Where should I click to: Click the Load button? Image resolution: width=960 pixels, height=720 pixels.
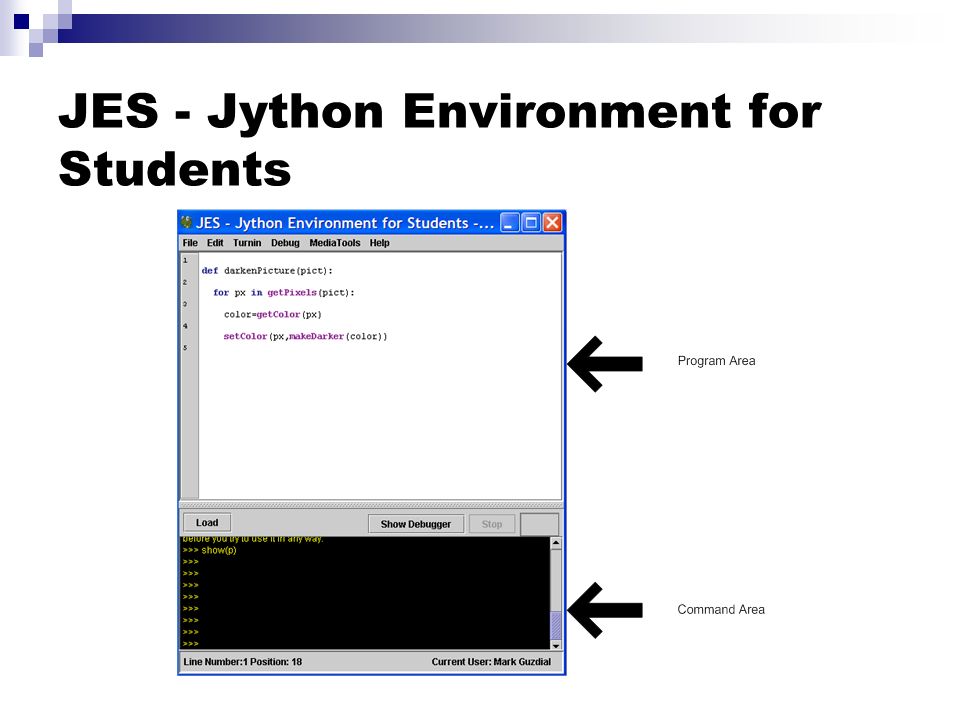point(207,523)
